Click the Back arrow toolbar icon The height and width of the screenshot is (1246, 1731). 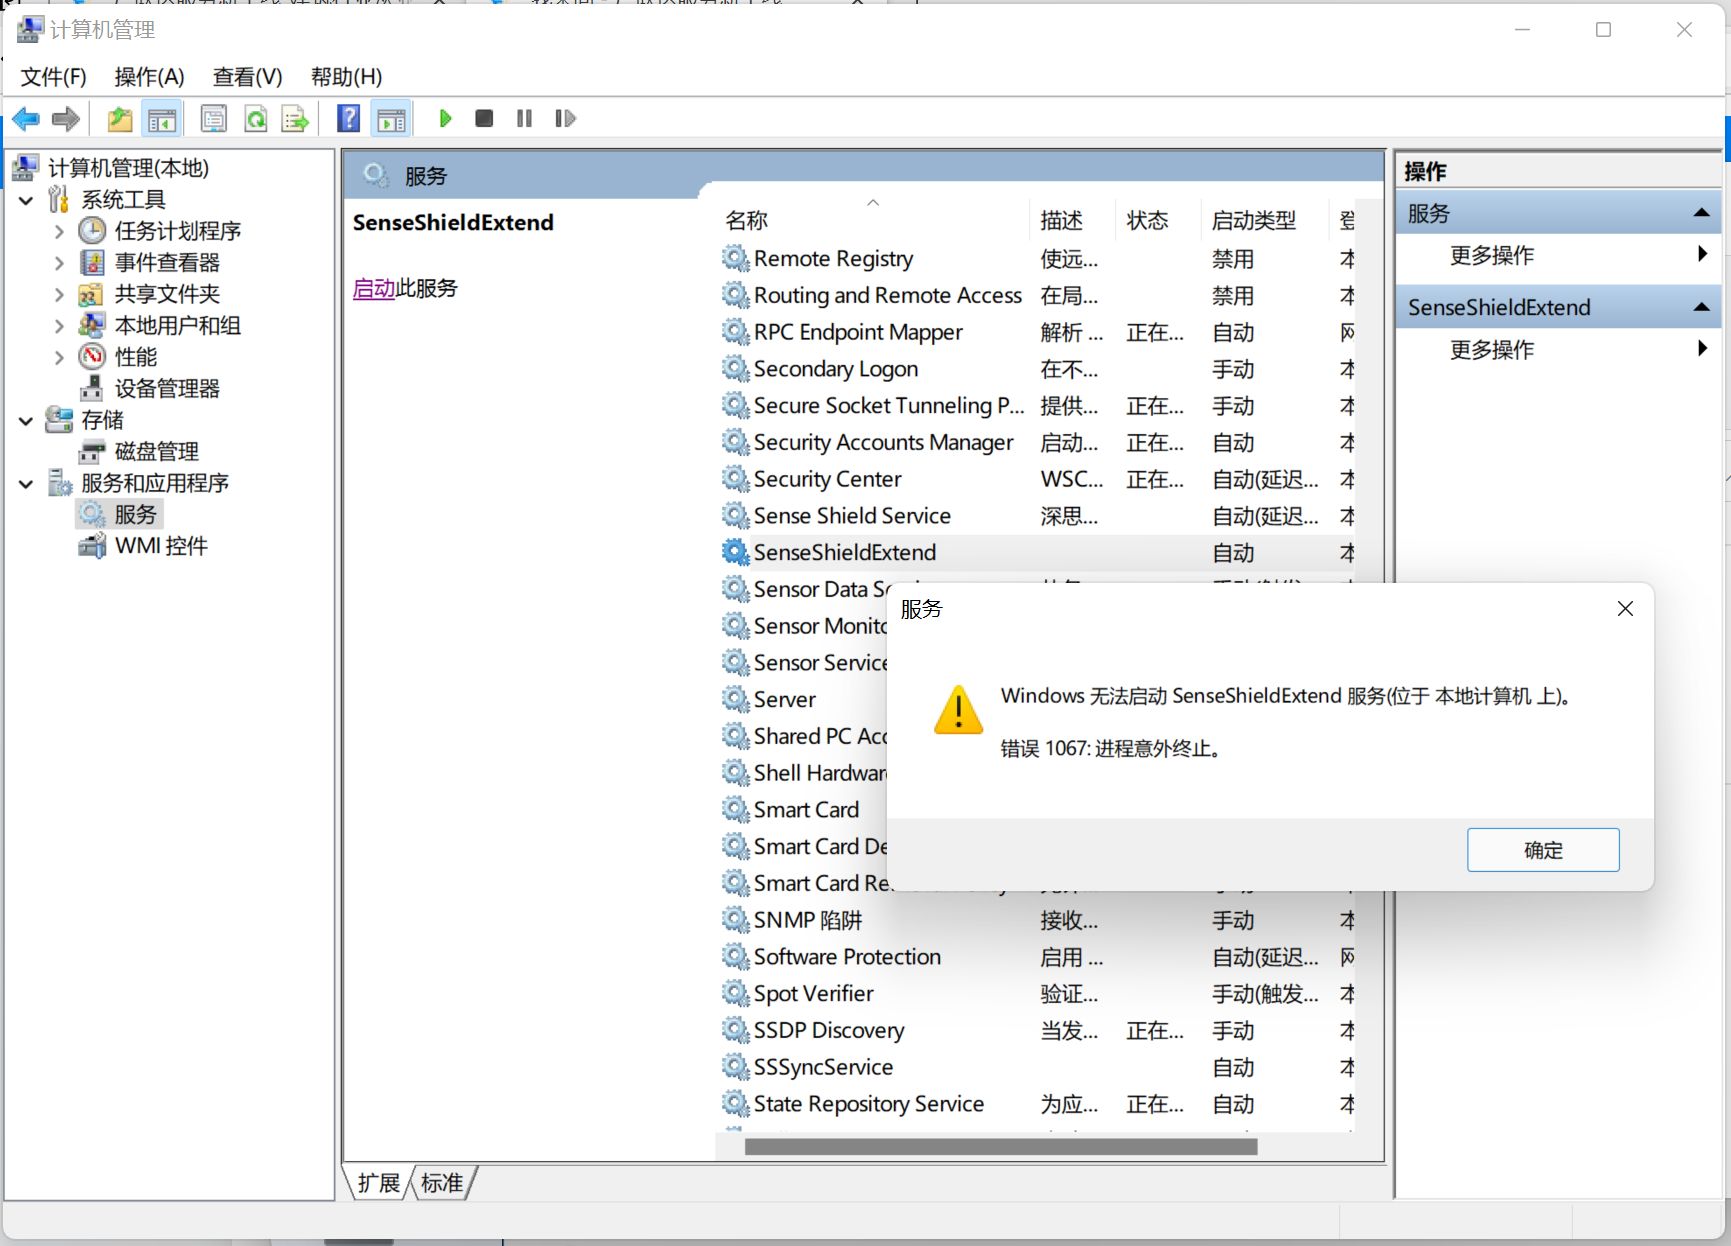click(26, 119)
